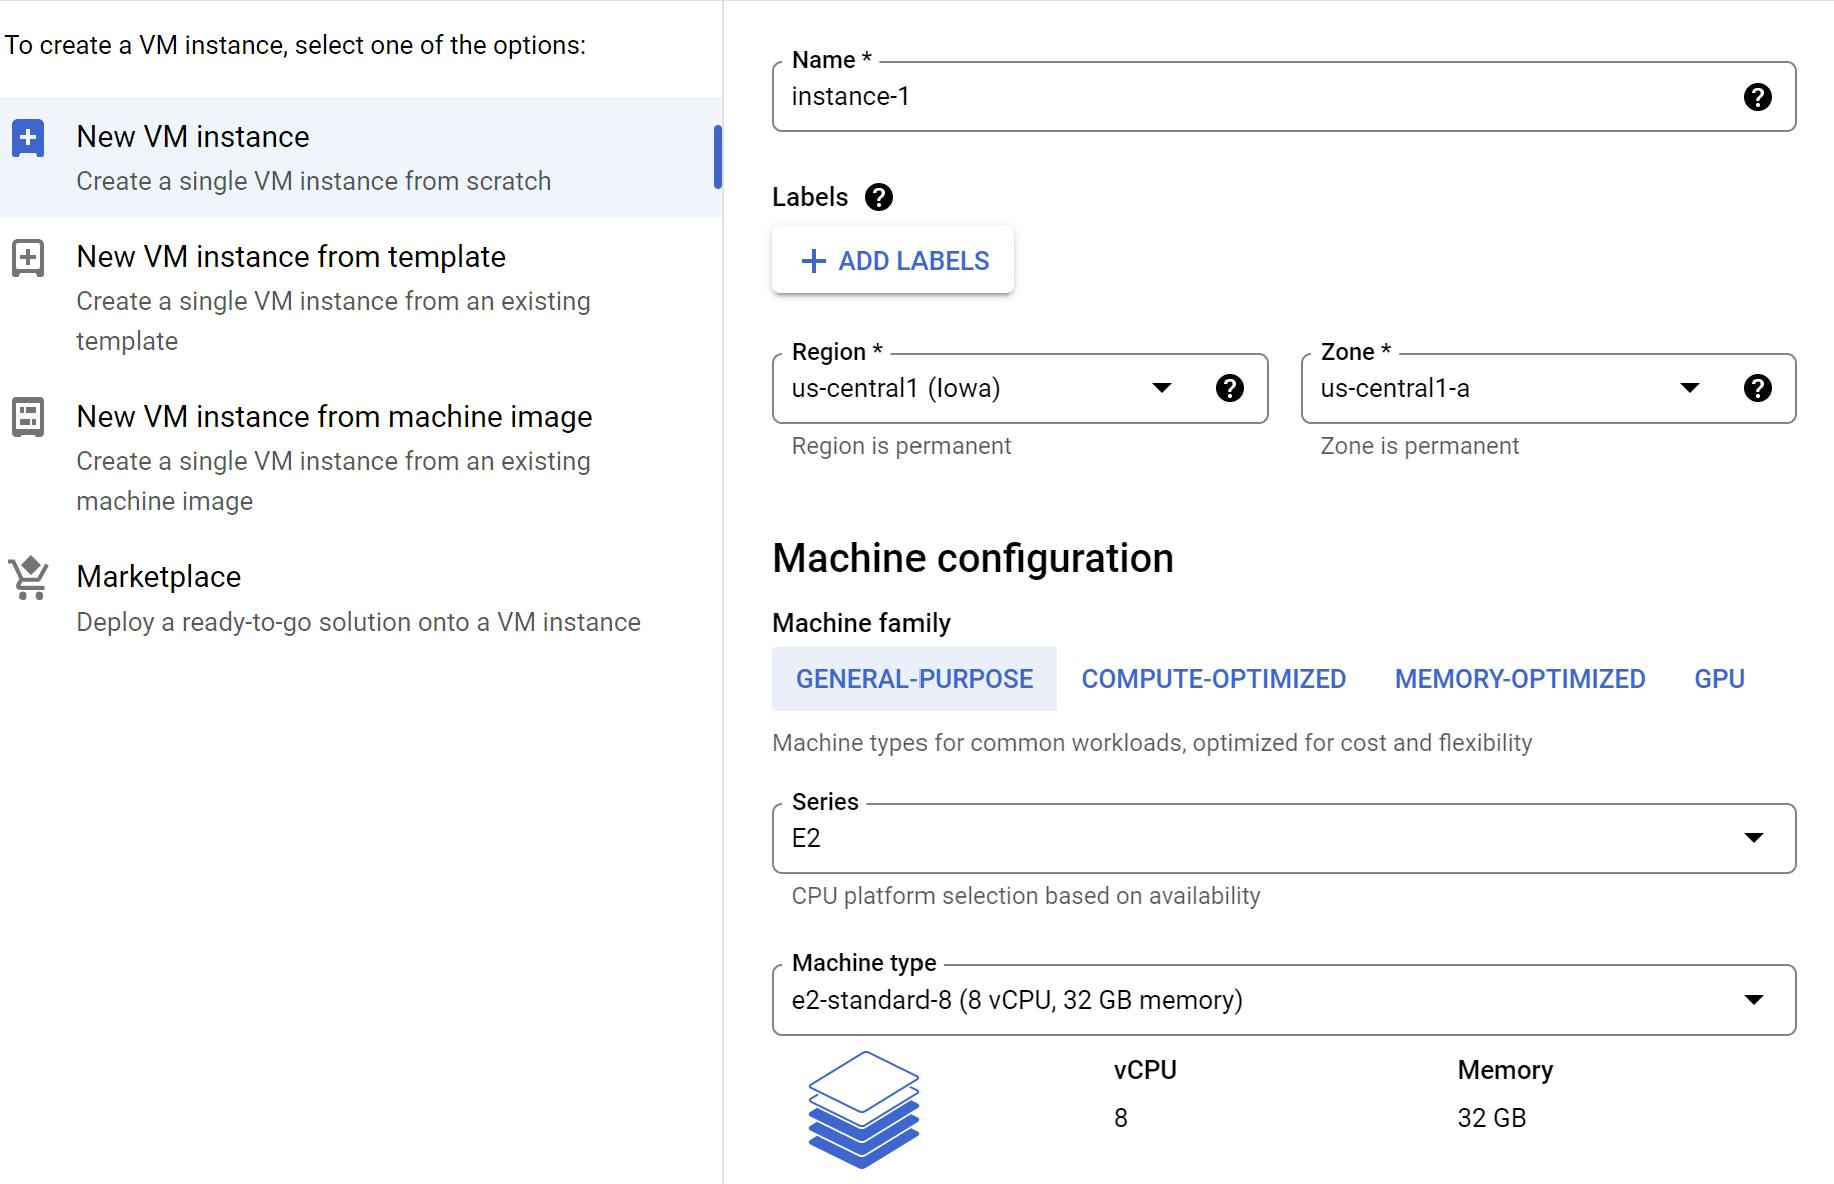Expand the Zone dropdown arrow

[1690, 388]
